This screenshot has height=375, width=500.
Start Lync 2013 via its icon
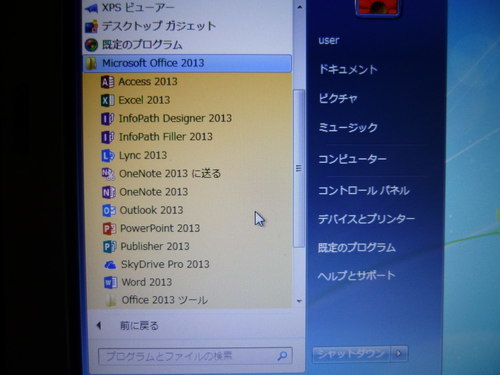point(108,155)
